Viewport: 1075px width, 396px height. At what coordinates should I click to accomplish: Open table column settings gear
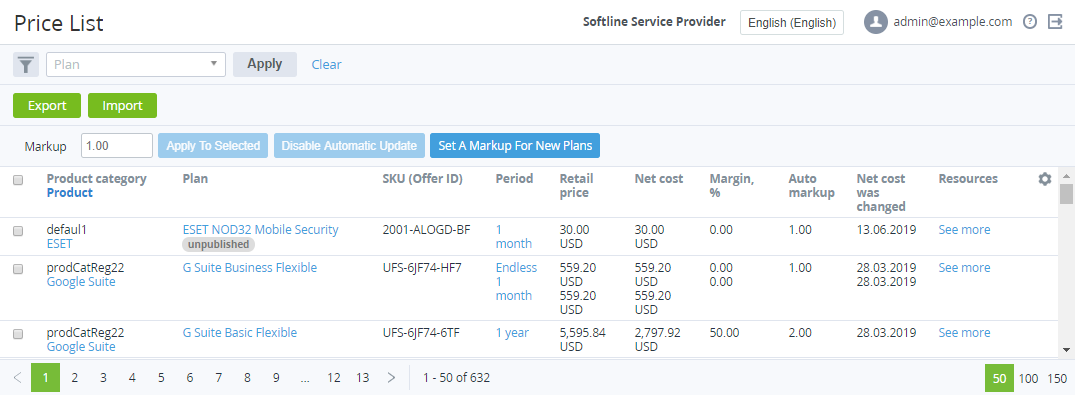point(1044,179)
